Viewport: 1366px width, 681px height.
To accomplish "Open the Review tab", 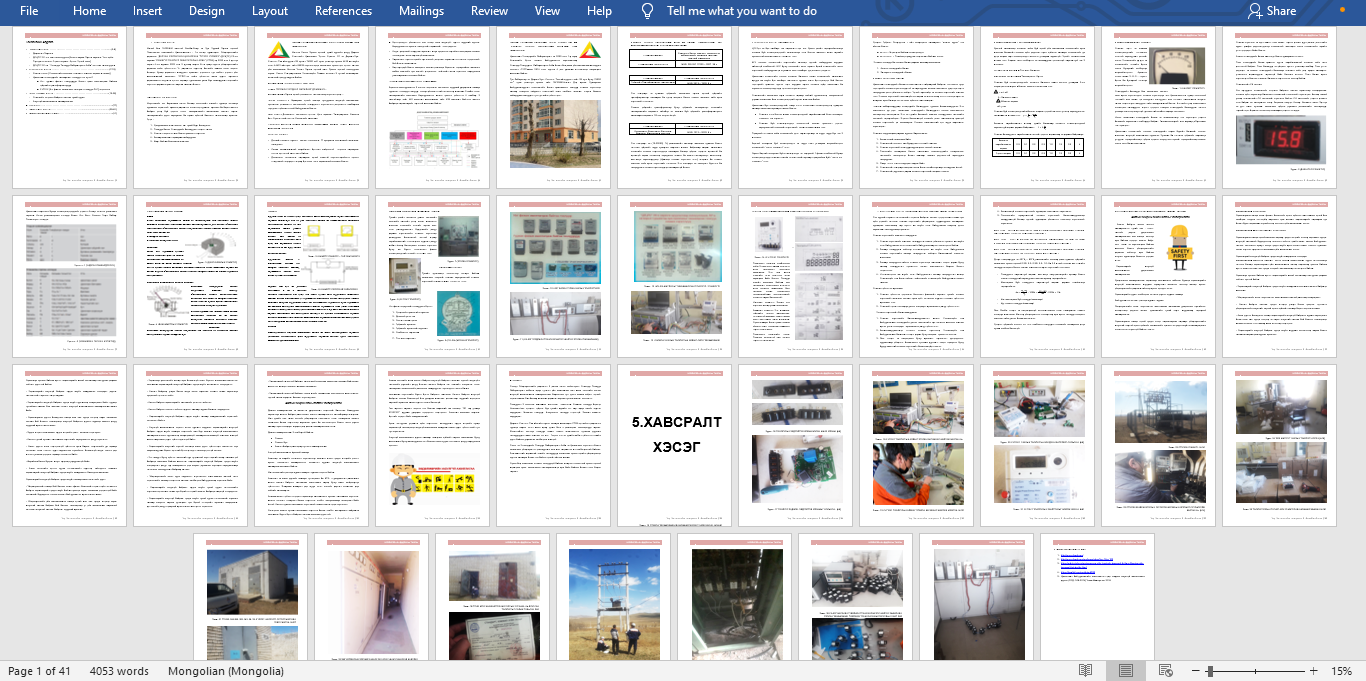I will [x=489, y=11].
